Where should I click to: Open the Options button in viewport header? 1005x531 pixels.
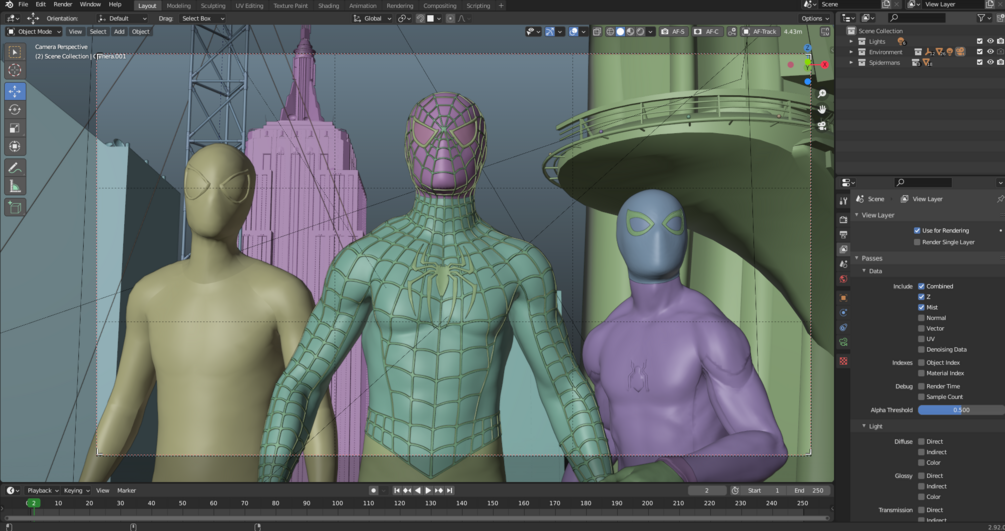(x=814, y=18)
